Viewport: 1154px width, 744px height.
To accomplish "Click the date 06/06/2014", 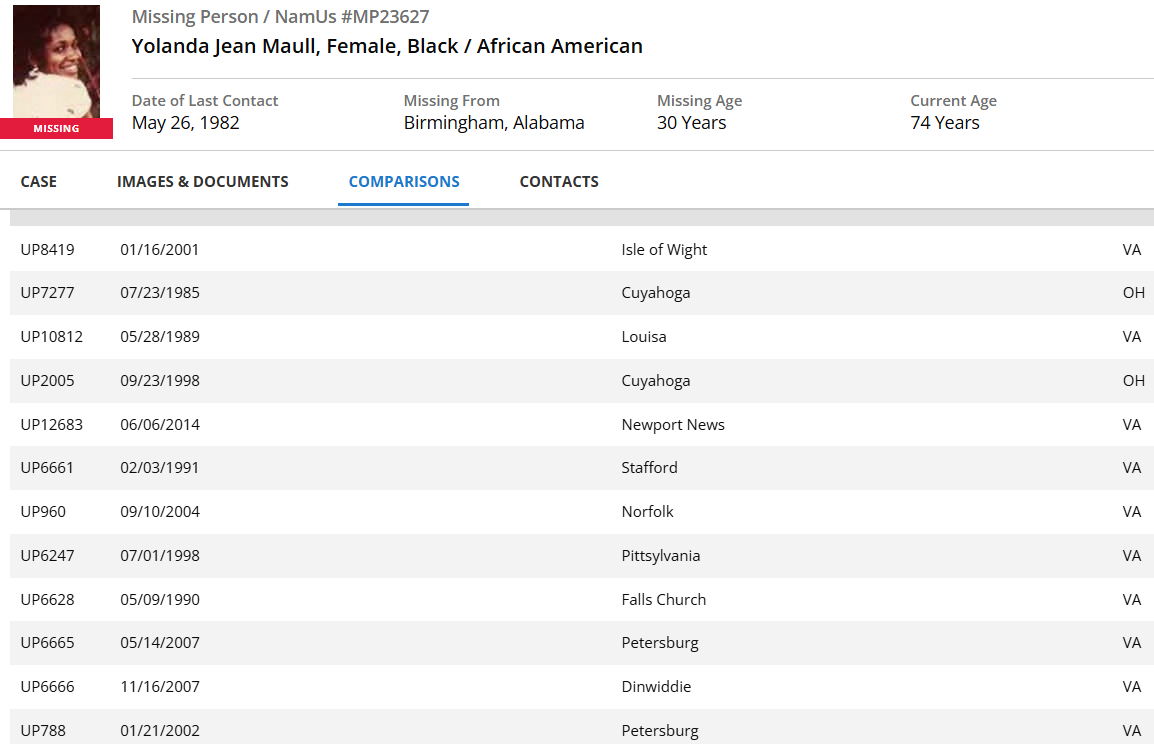I will point(160,425).
